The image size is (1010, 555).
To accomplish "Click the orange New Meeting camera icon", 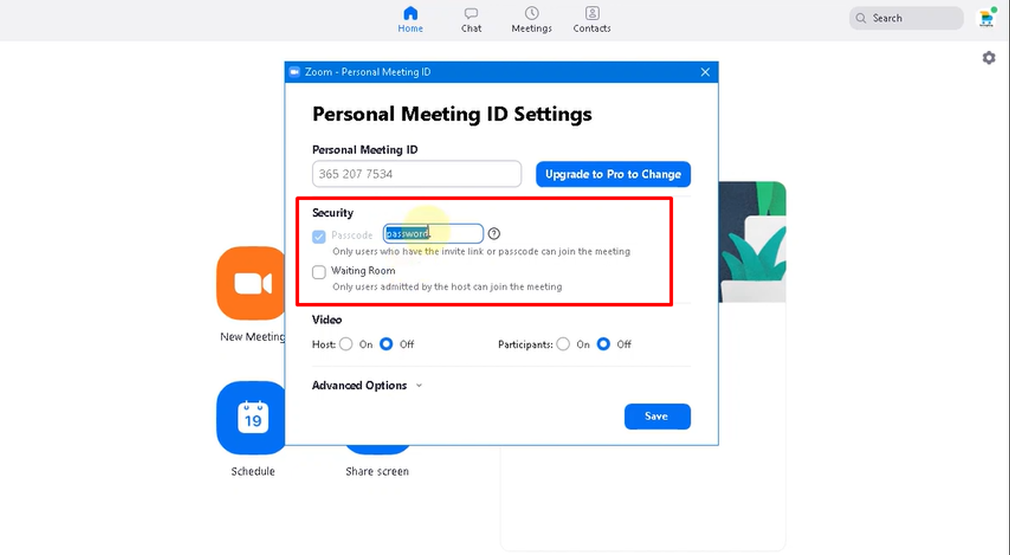I will 252,283.
